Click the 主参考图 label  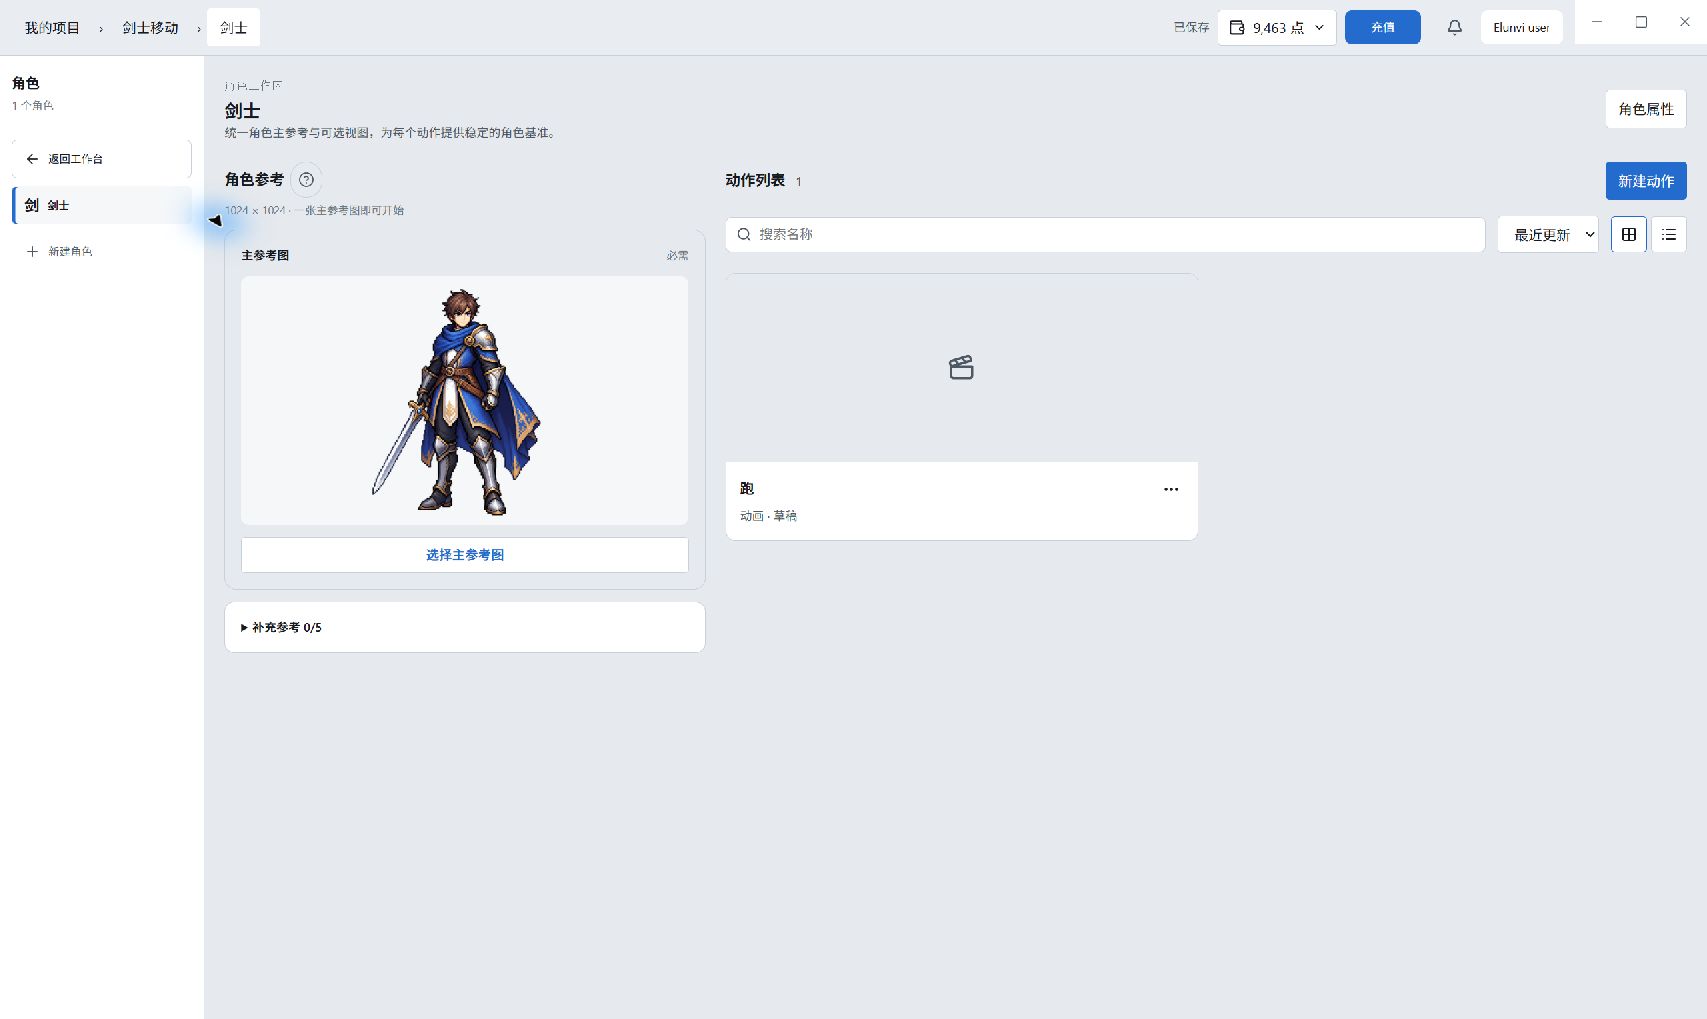click(x=265, y=255)
